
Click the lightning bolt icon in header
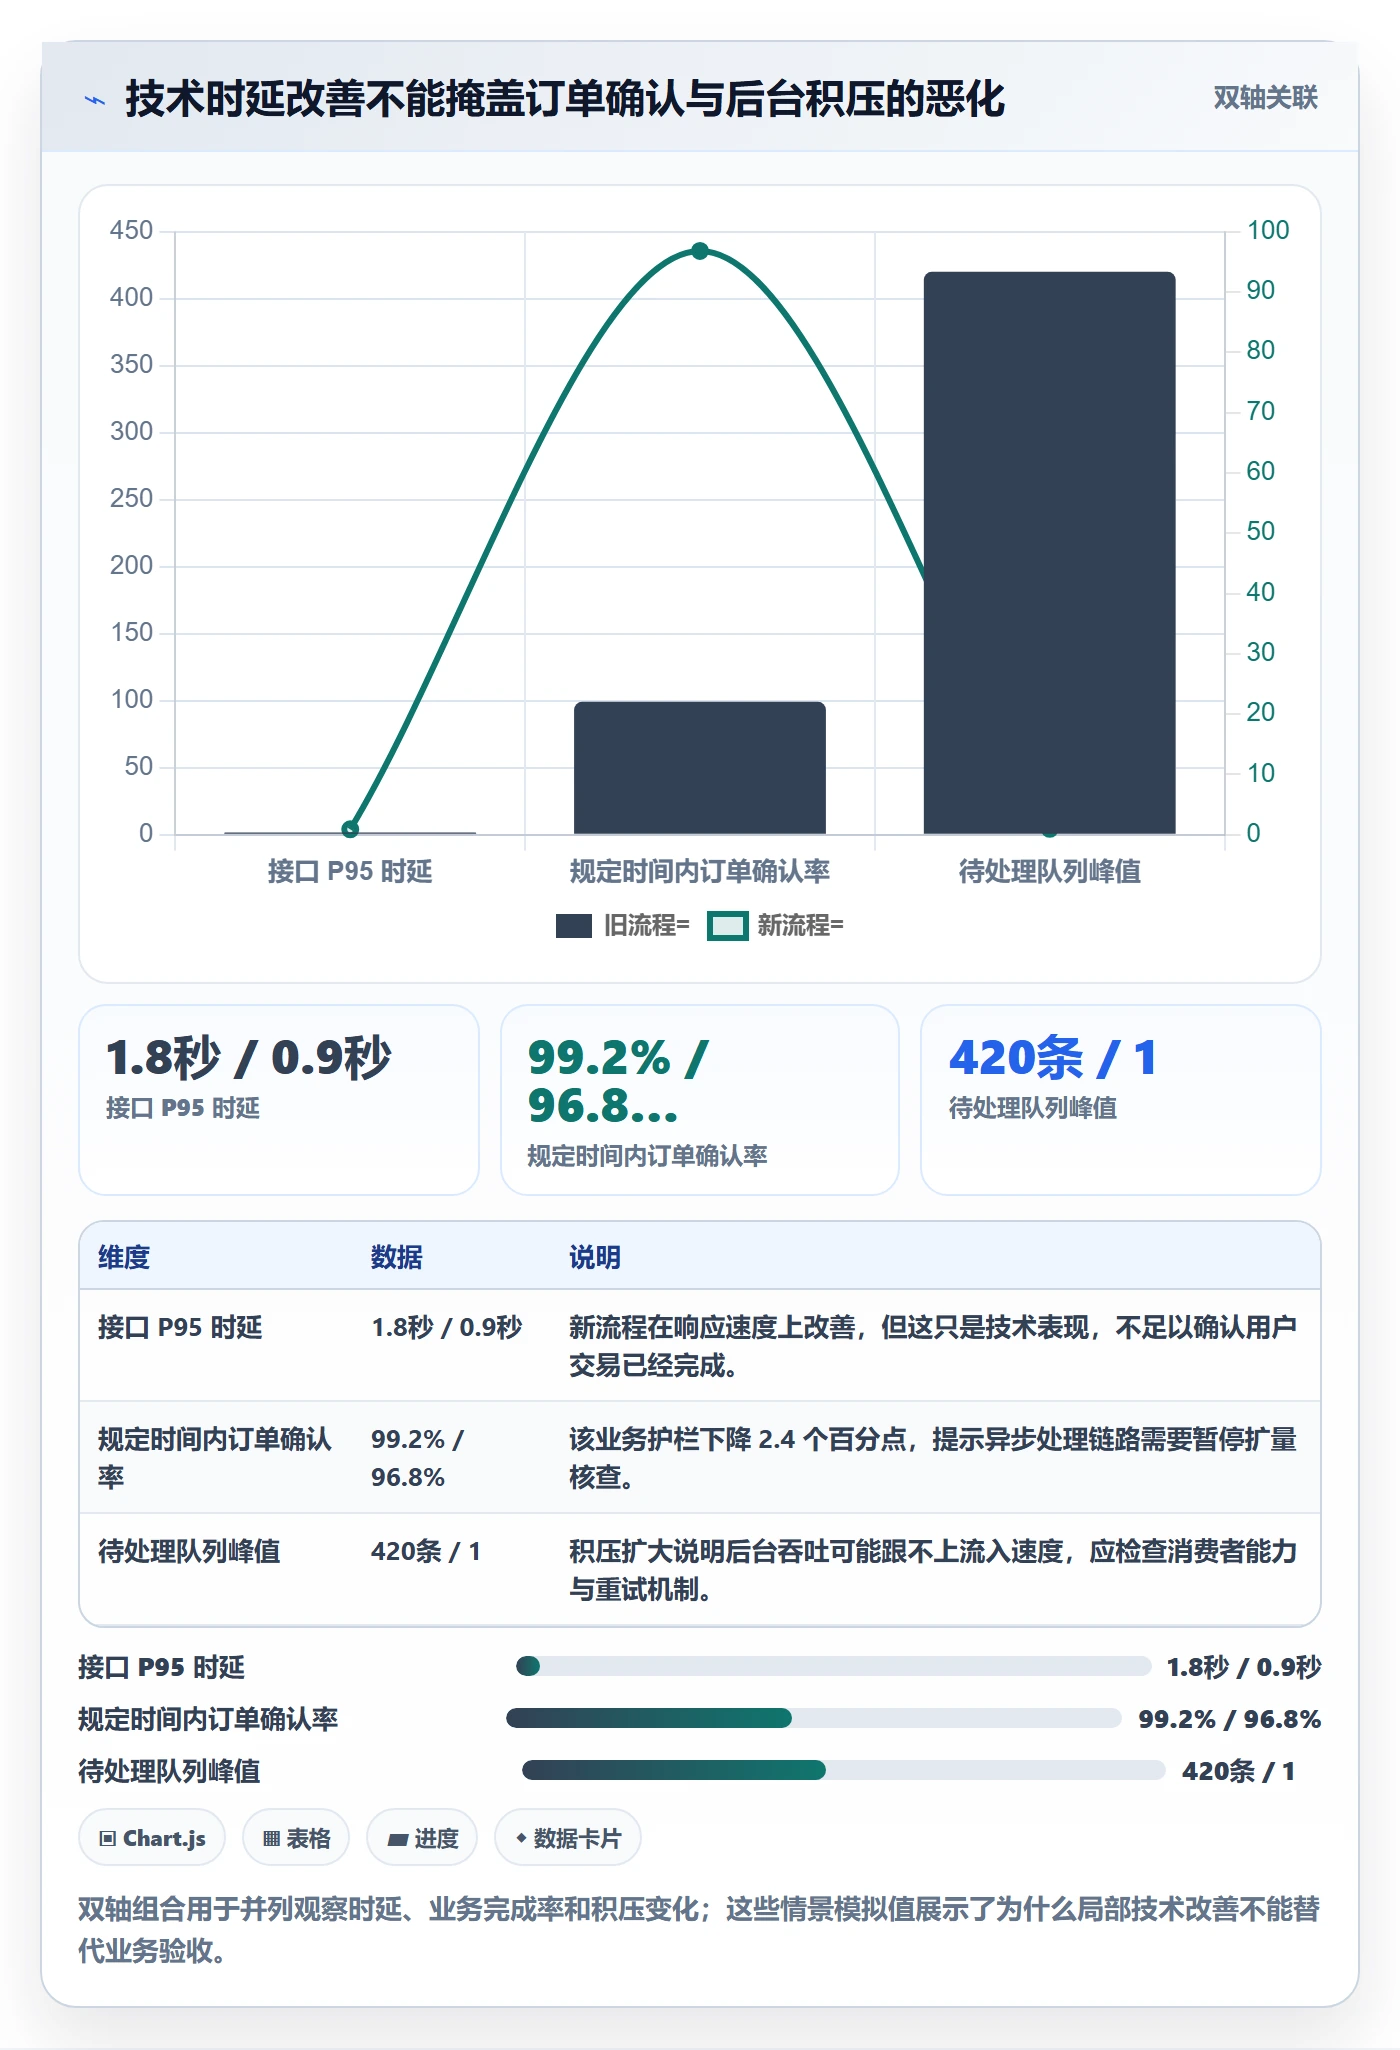pos(95,100)
